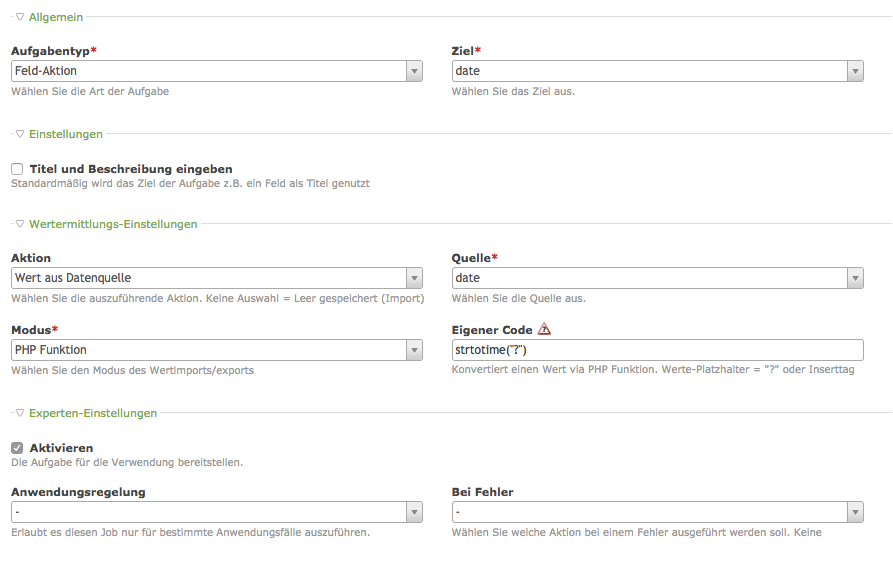Click the Bei Fehler field label

483,492
